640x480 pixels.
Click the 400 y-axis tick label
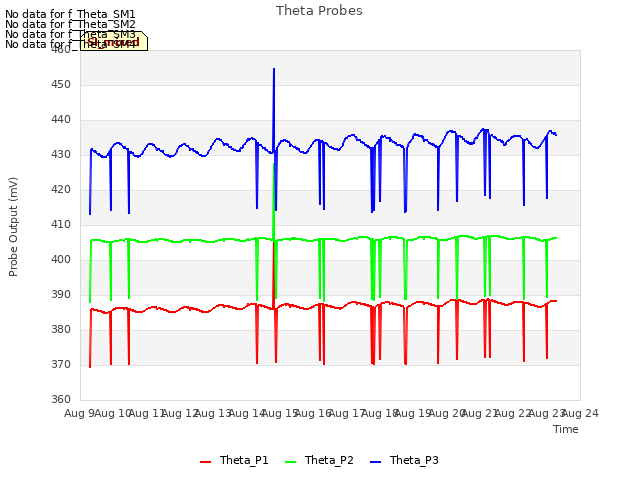[61, 260]
